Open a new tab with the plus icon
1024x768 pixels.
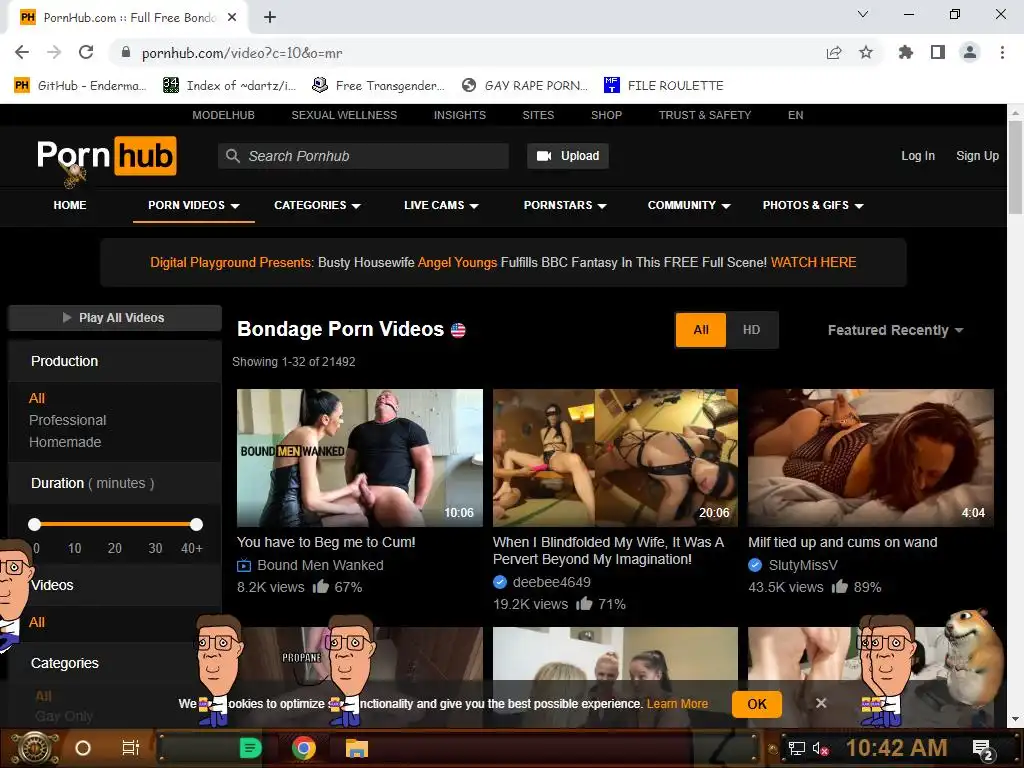pos(270,18)
